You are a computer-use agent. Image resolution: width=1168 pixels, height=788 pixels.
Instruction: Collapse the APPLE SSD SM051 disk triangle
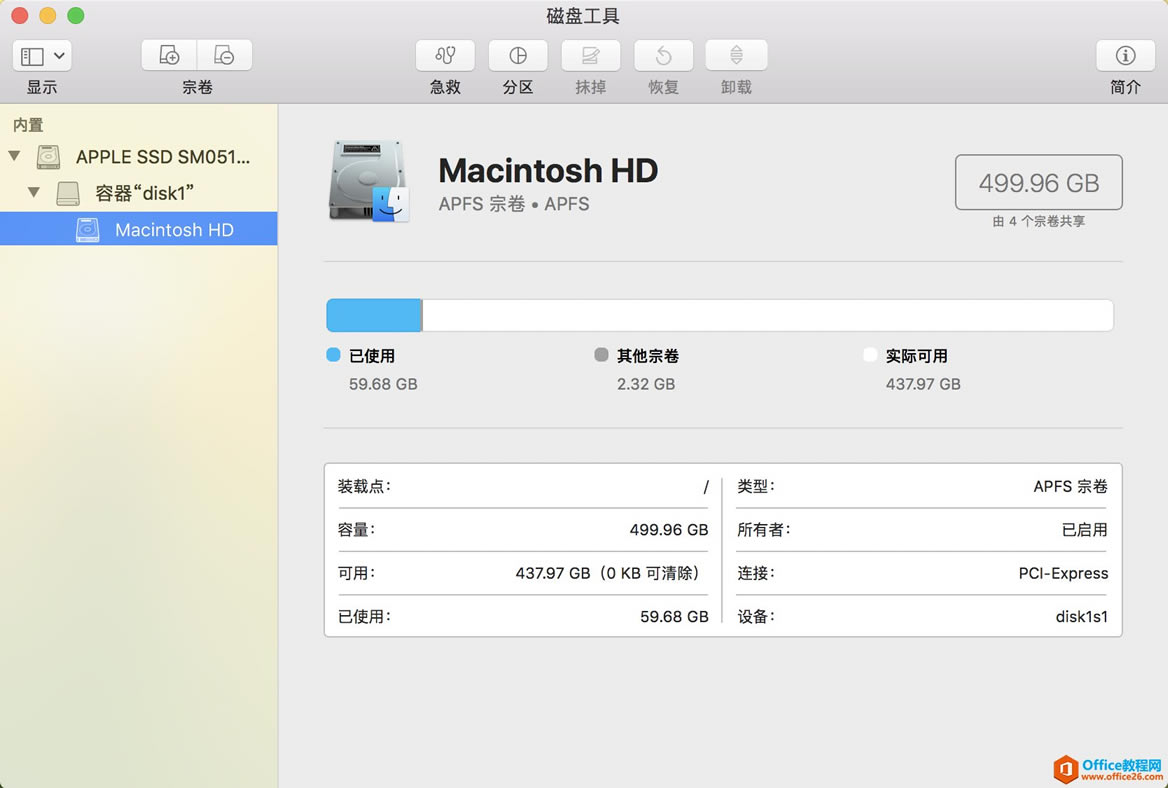pos(14,156)
